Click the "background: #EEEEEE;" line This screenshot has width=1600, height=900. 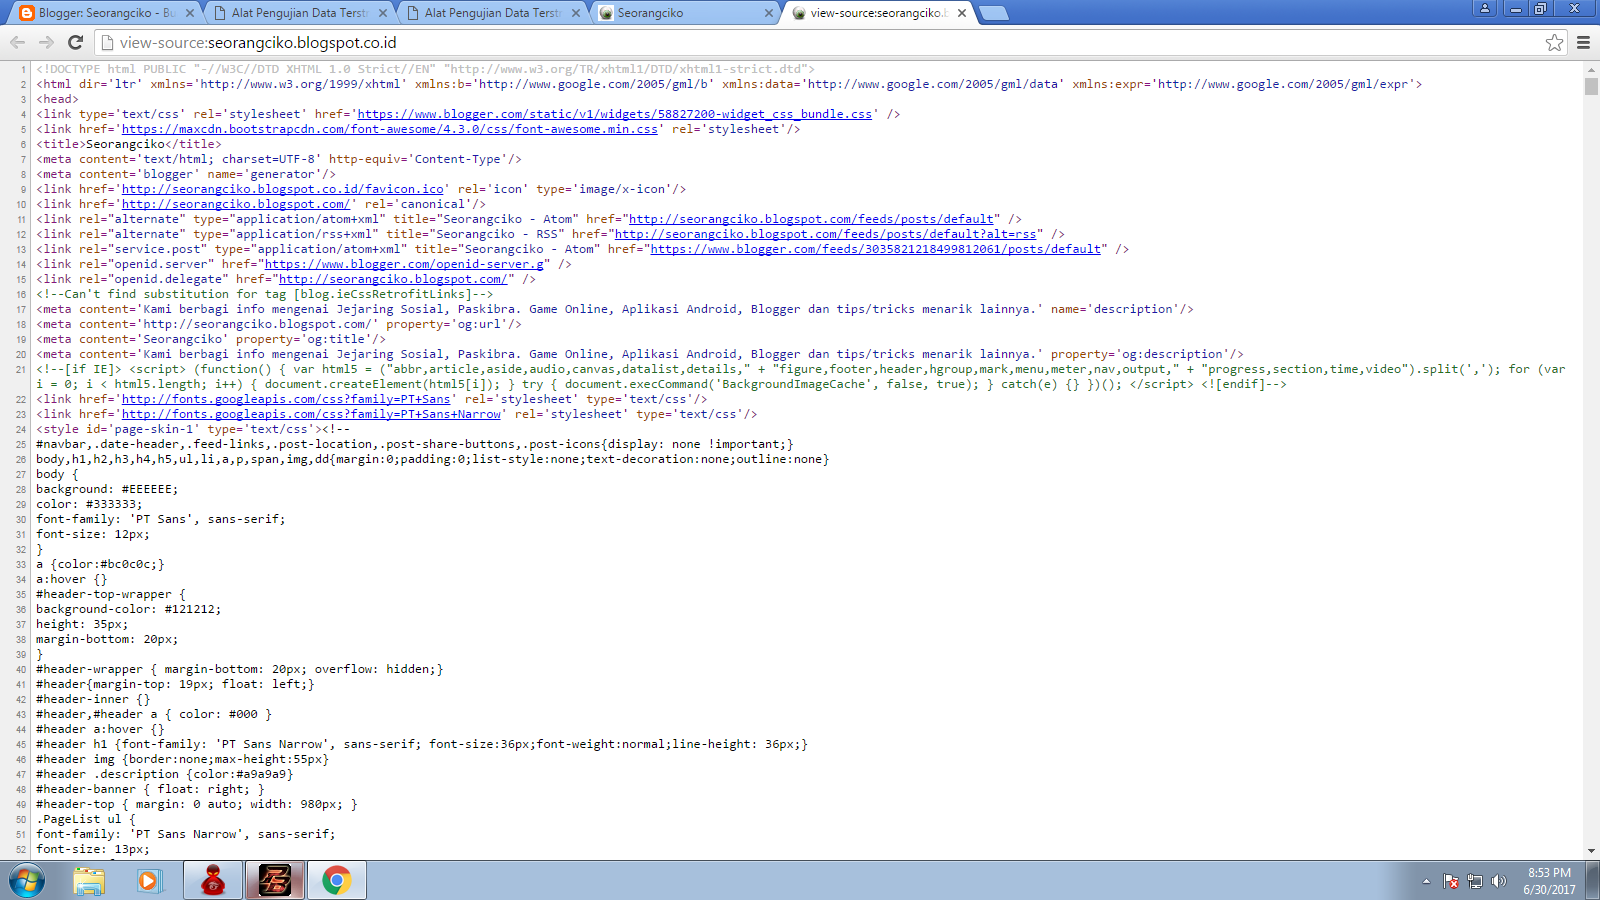[107, 489]
